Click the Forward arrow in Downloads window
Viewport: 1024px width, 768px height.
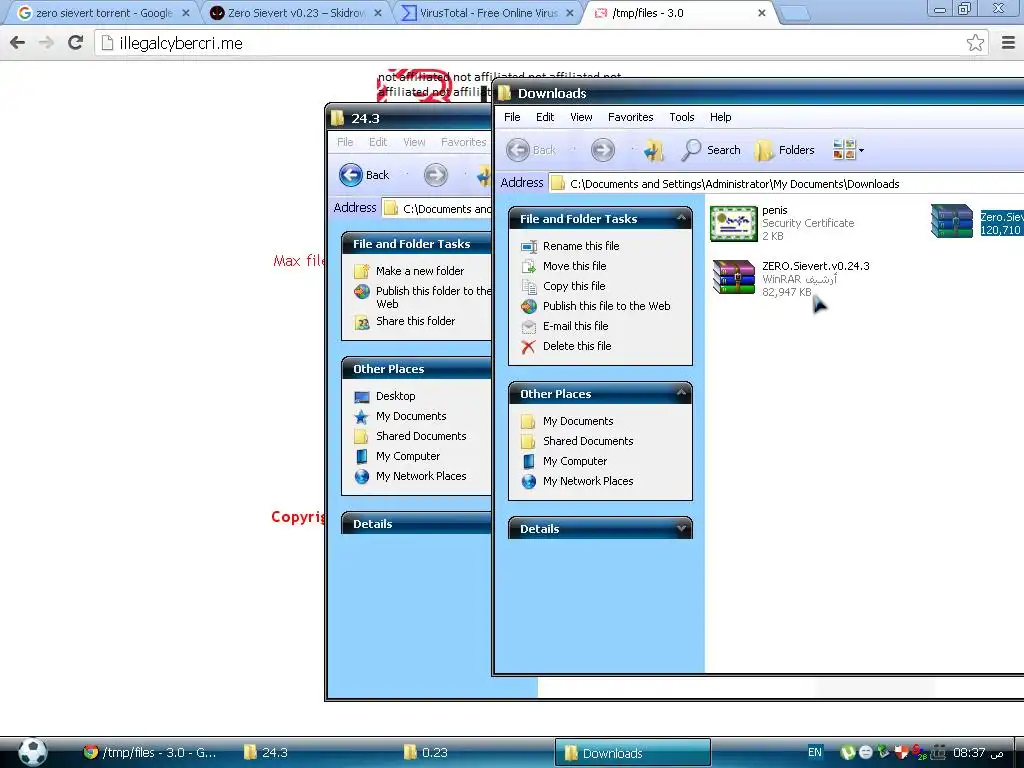(603, 150)
